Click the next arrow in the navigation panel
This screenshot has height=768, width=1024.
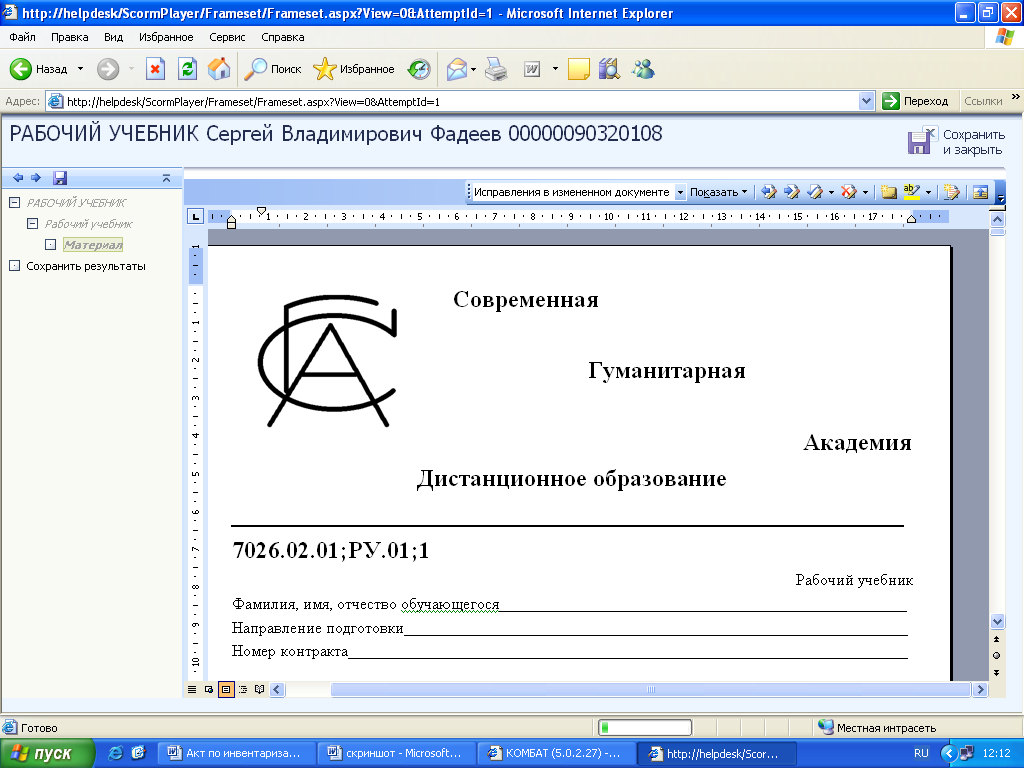coord(36,178)
